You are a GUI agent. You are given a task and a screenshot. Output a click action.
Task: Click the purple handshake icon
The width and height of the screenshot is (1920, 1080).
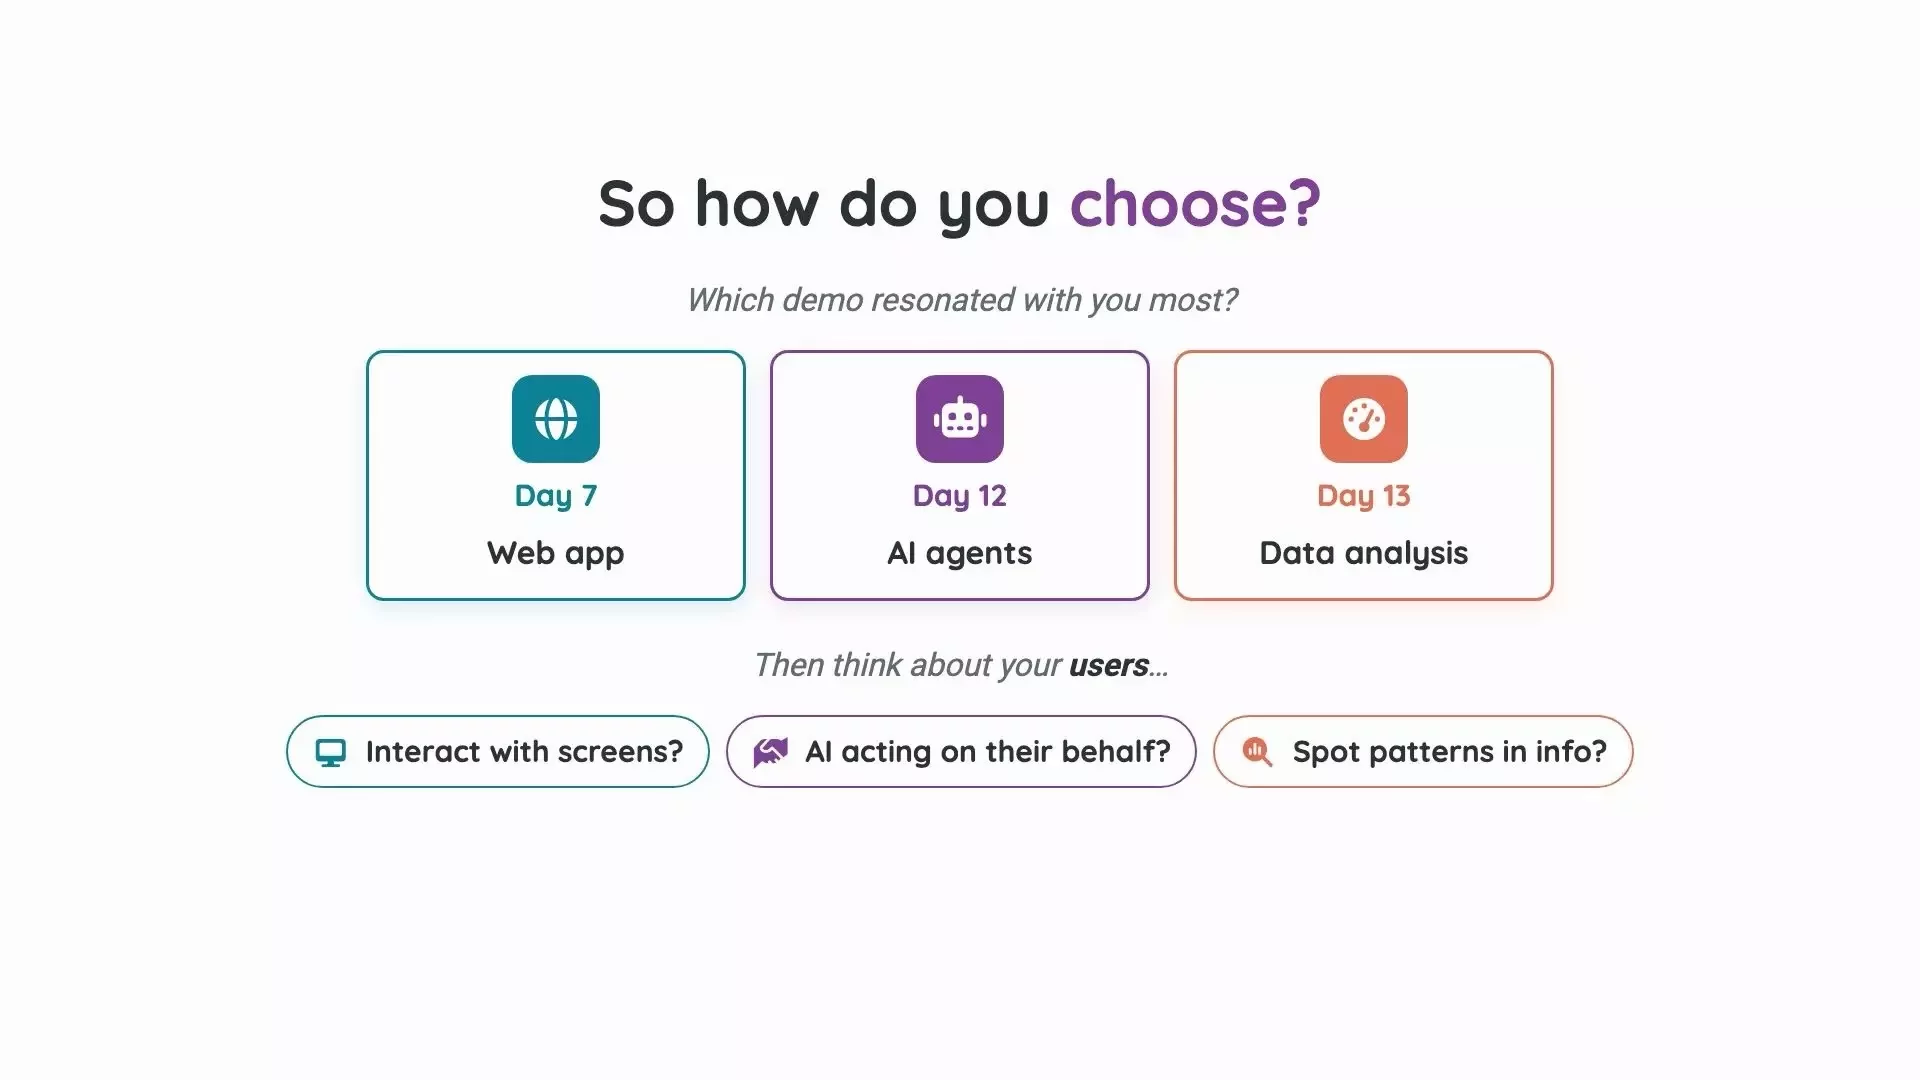(x=770, y=752)
